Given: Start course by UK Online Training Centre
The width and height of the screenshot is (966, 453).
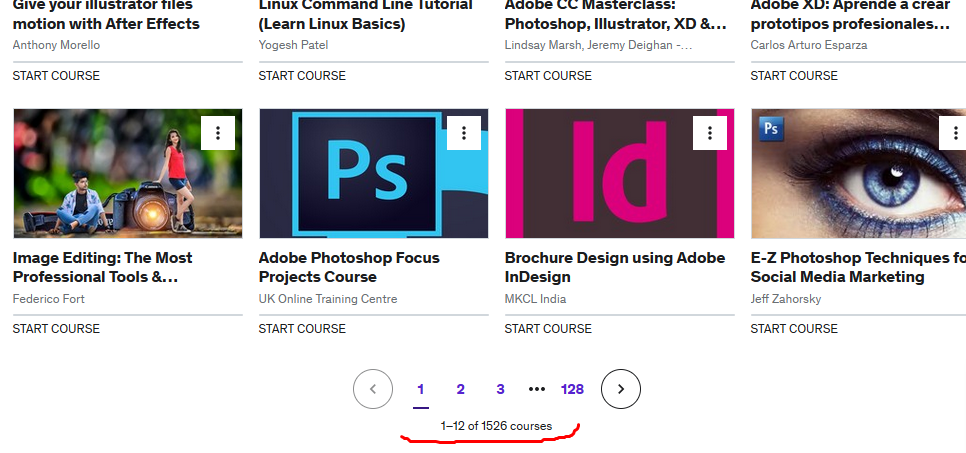Looking at the screenshot, I should (x=302, y=329).
